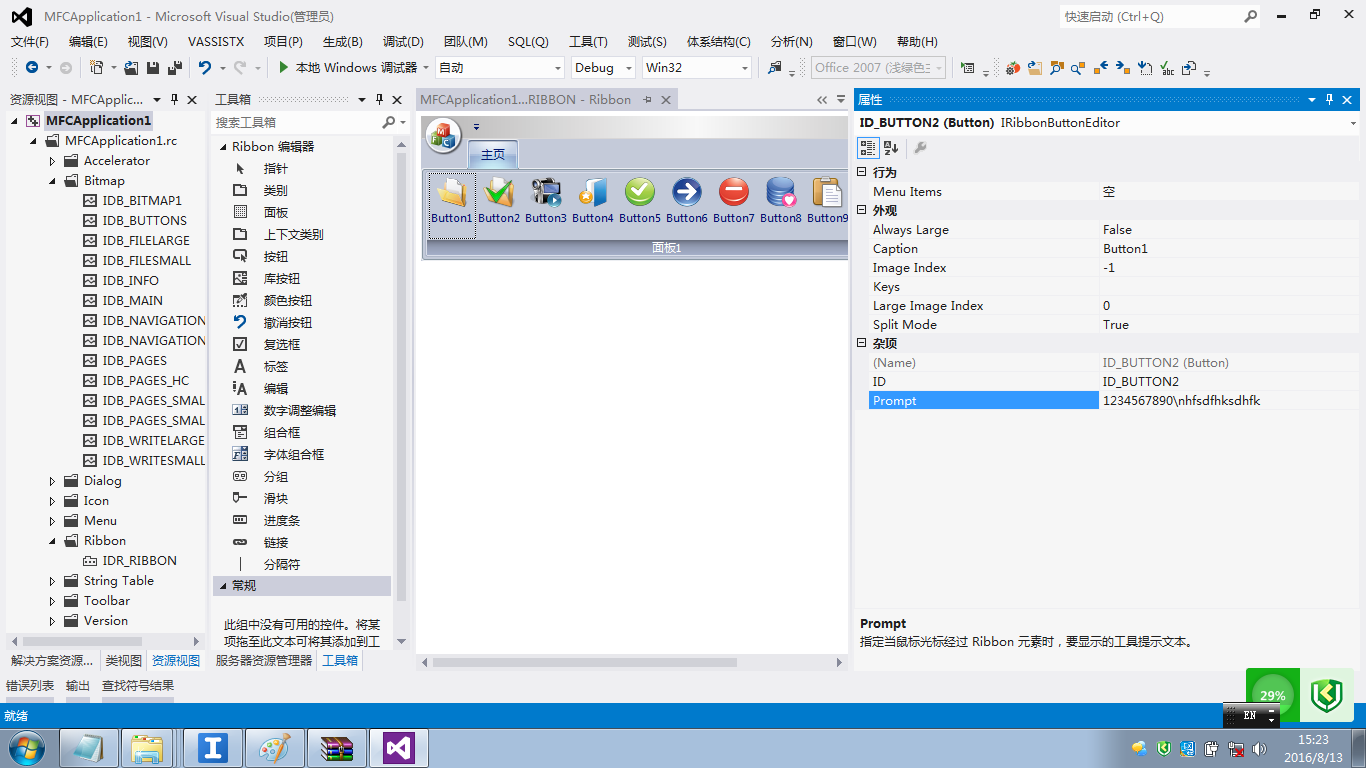The height and width of the screenshot is (768, 1366).
Task: Click the Button6 blue arrow ribbon icon
Action: click(x=686, y=192)
